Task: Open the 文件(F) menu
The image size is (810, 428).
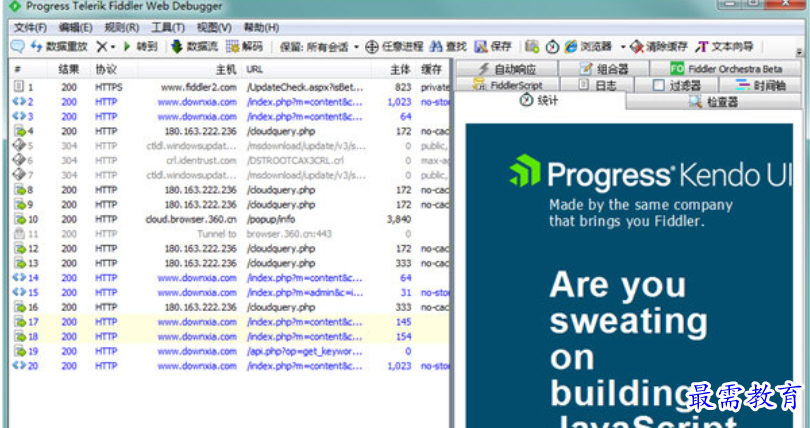Action: pos(30,27)
